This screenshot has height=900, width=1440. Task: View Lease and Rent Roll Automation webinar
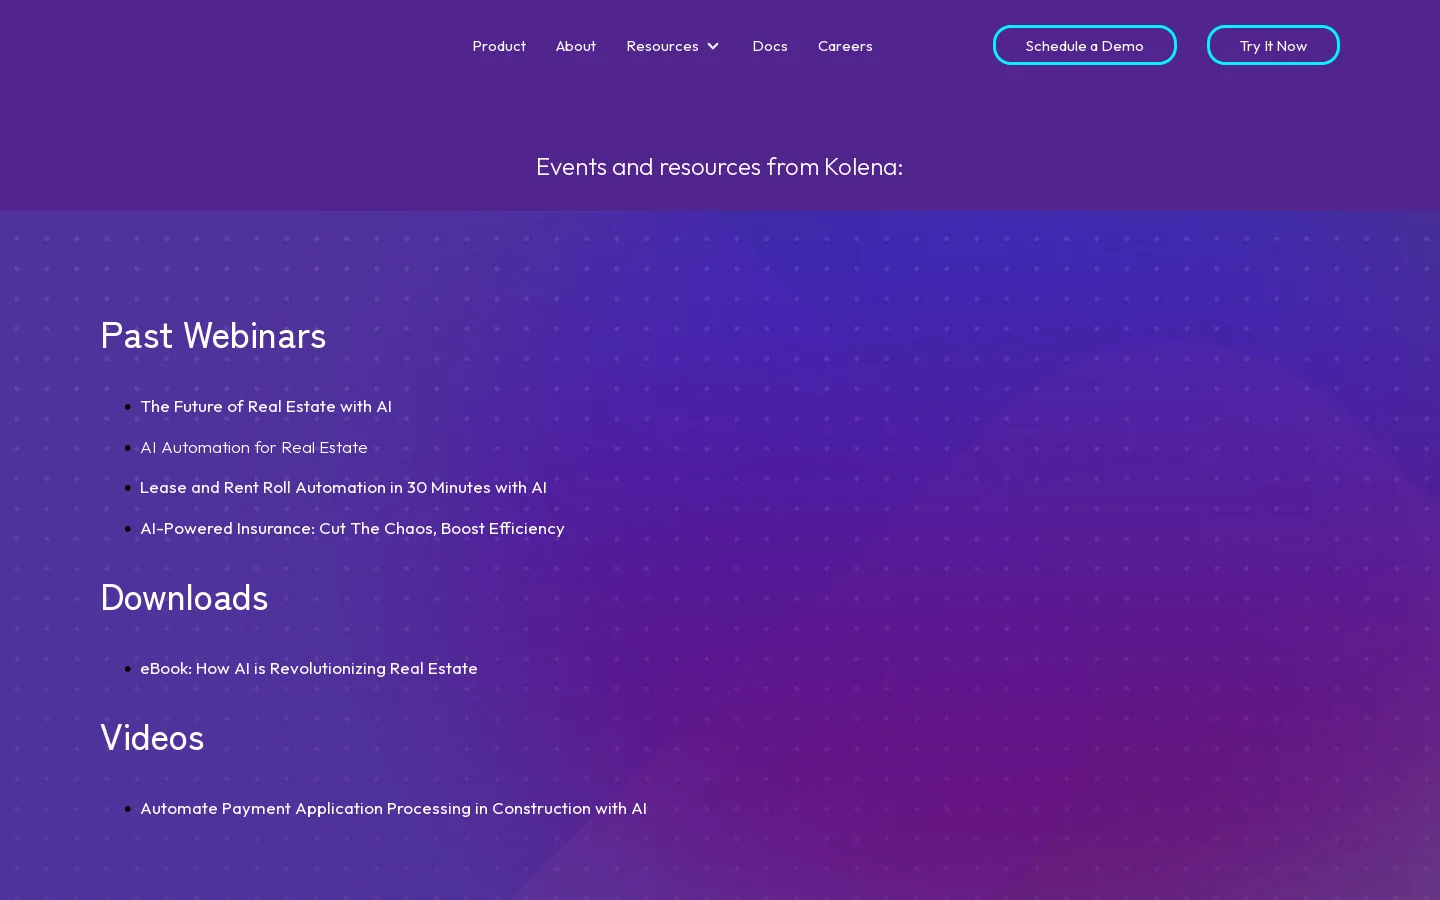343,487
